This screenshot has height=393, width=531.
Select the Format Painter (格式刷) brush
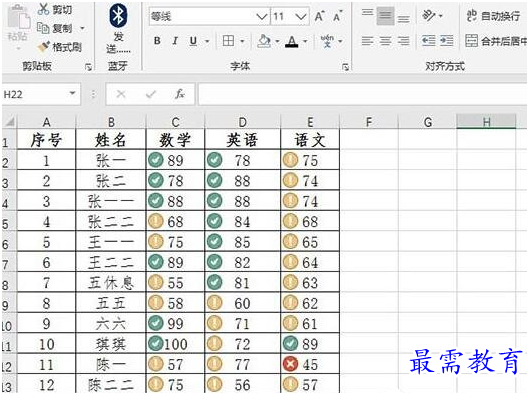pyautogui.click(x=43, y=47)
